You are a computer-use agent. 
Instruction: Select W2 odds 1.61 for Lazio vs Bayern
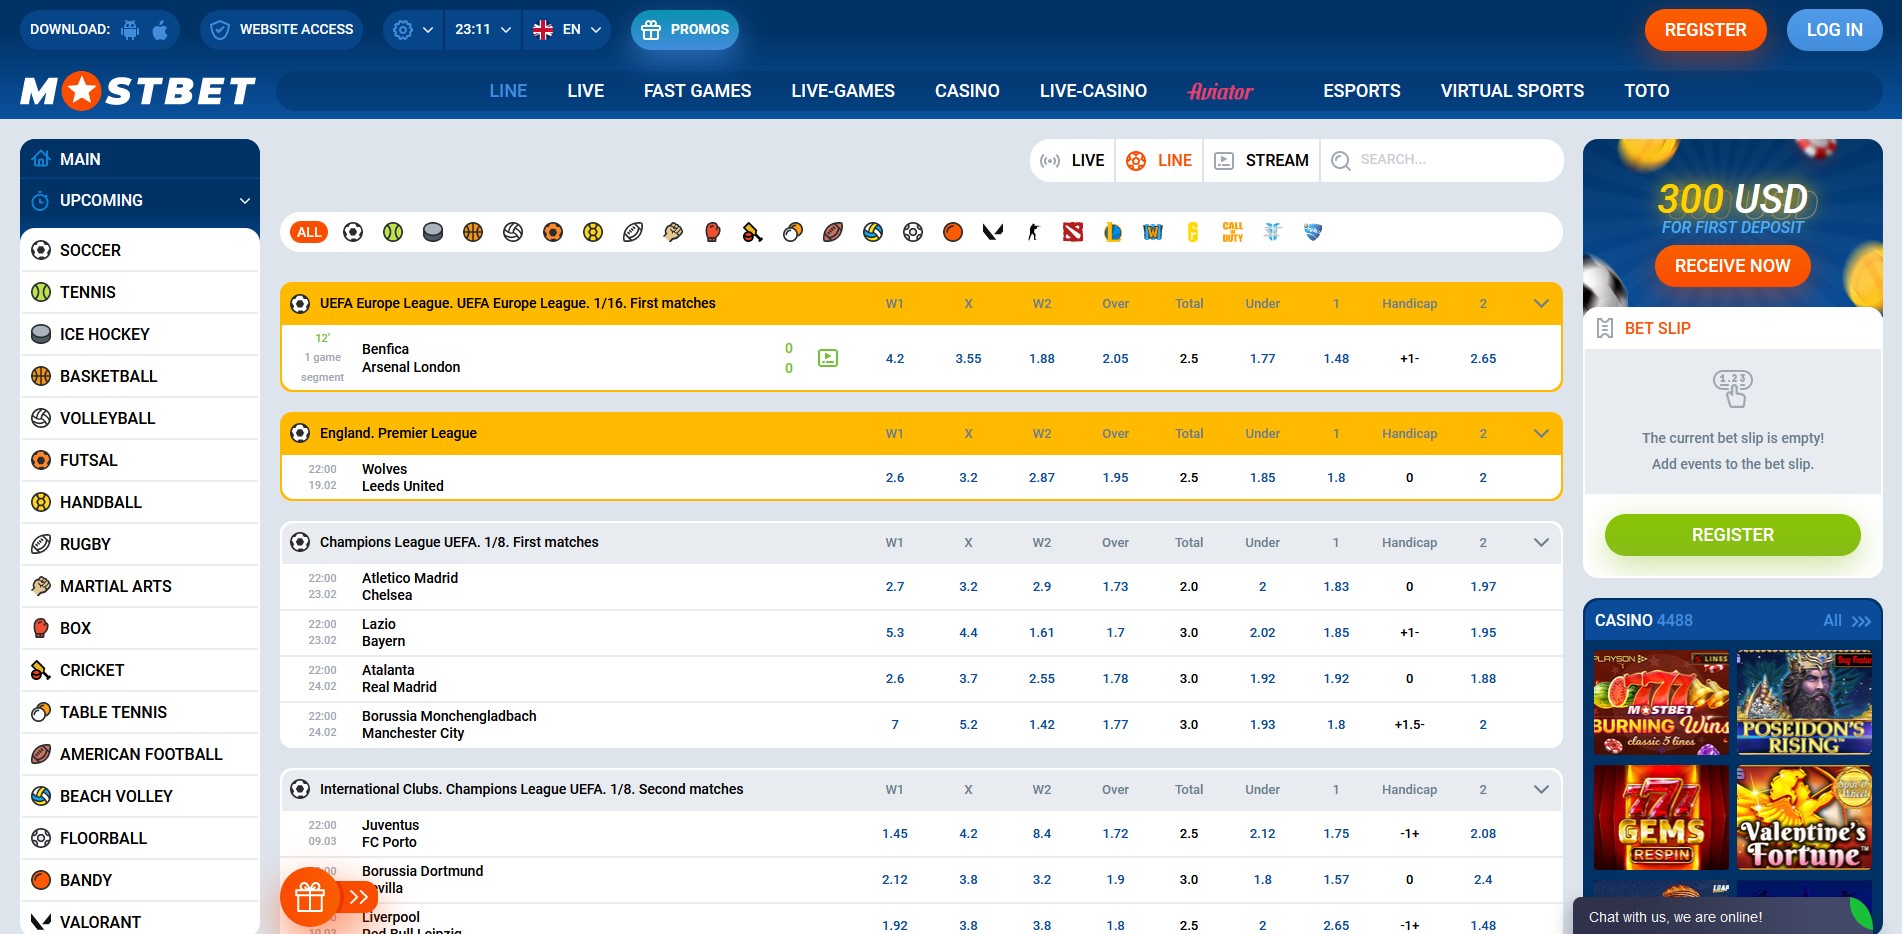[1042, 633]
